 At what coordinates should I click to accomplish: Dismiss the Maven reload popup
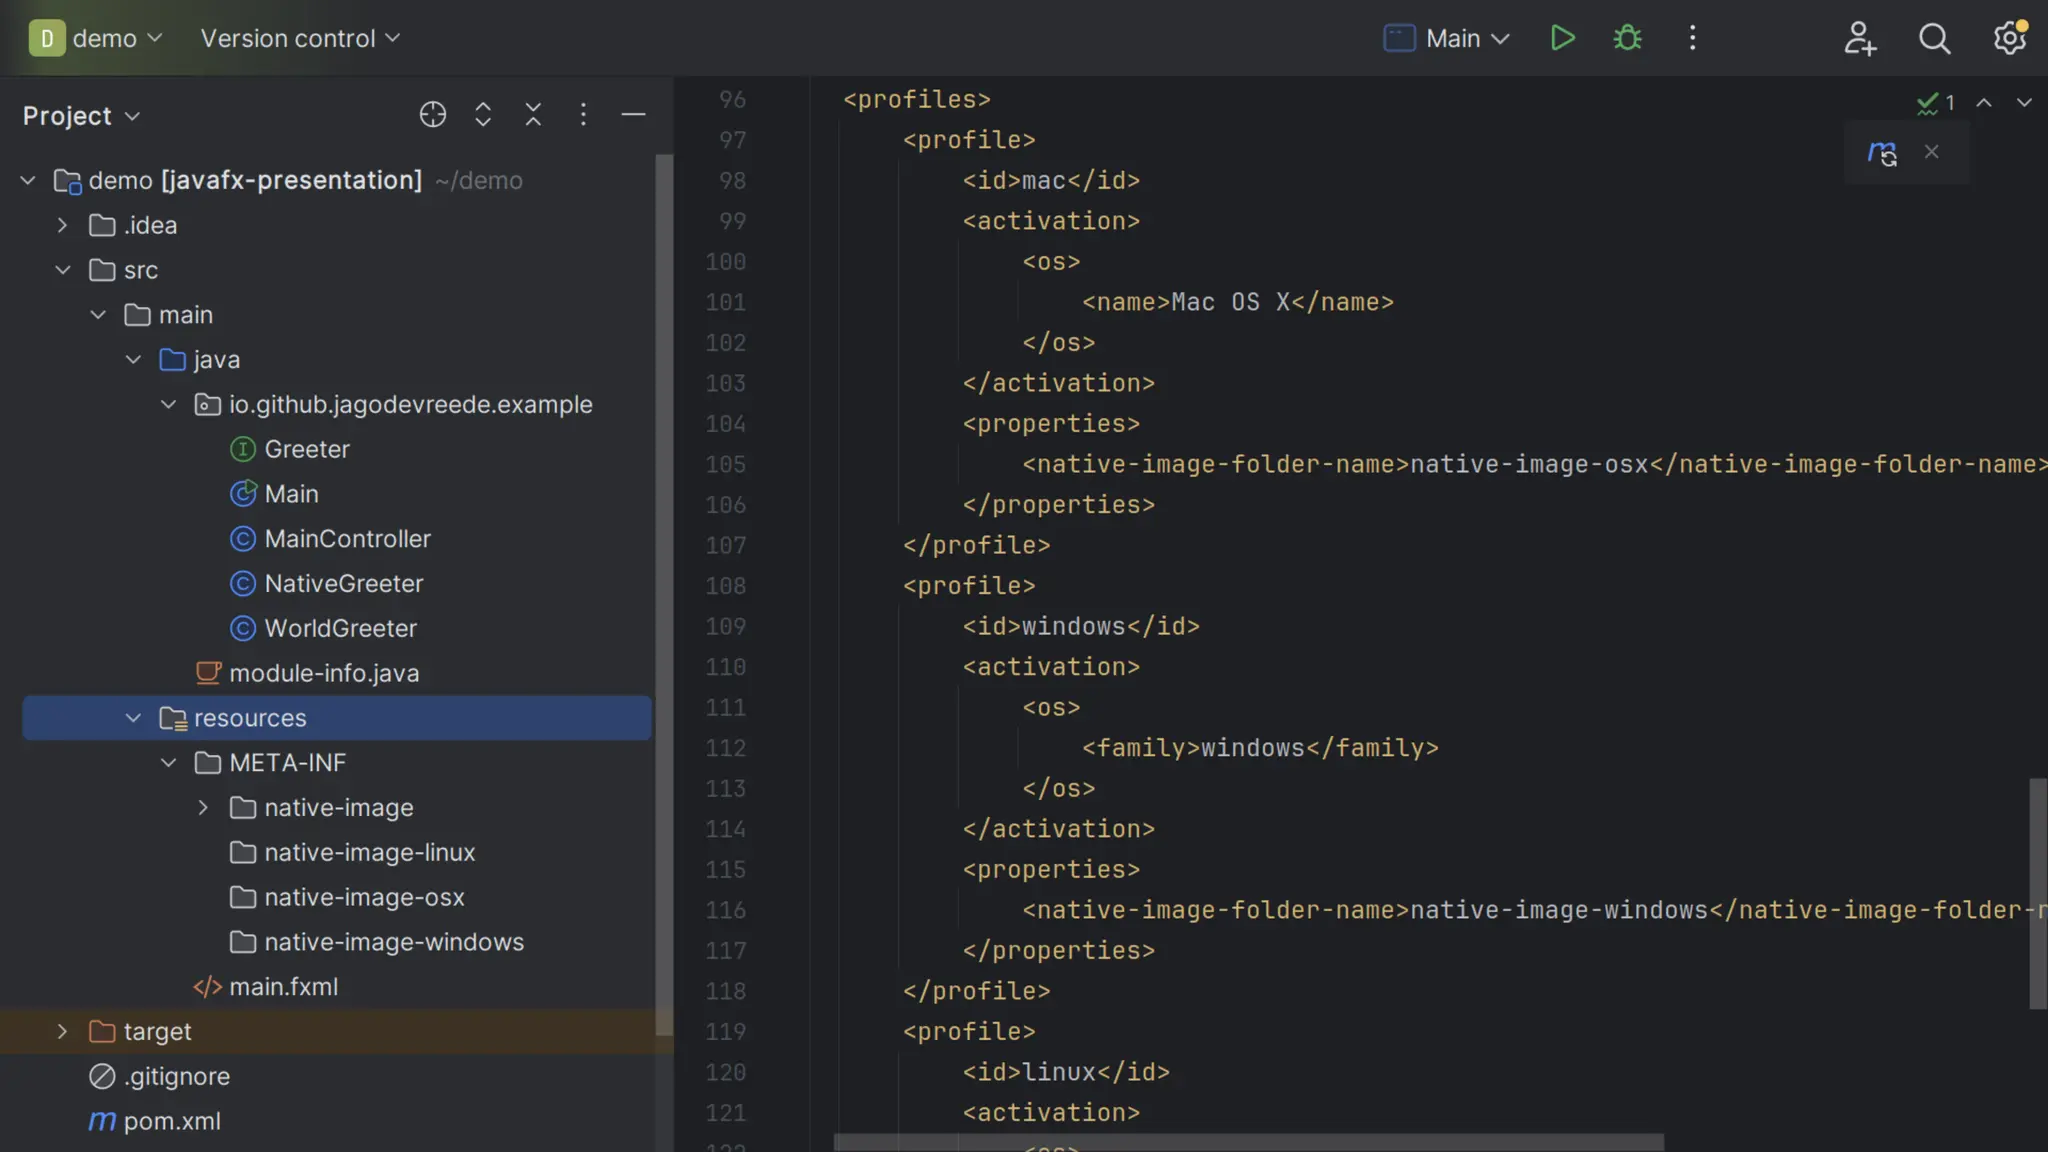tap(1931, 152)
